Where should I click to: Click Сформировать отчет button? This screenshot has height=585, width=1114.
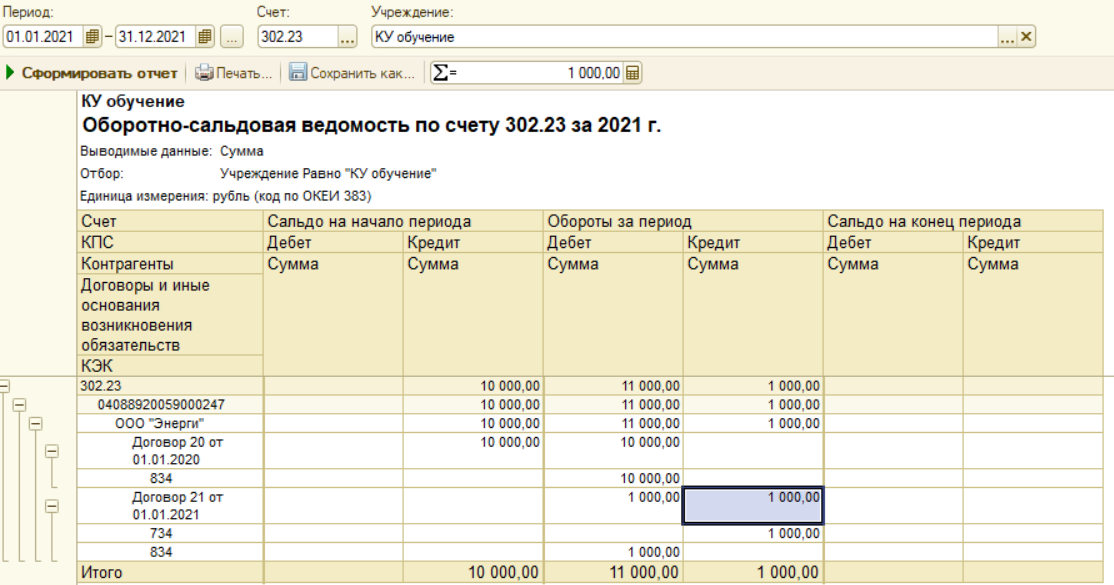[x=92, y=73]
